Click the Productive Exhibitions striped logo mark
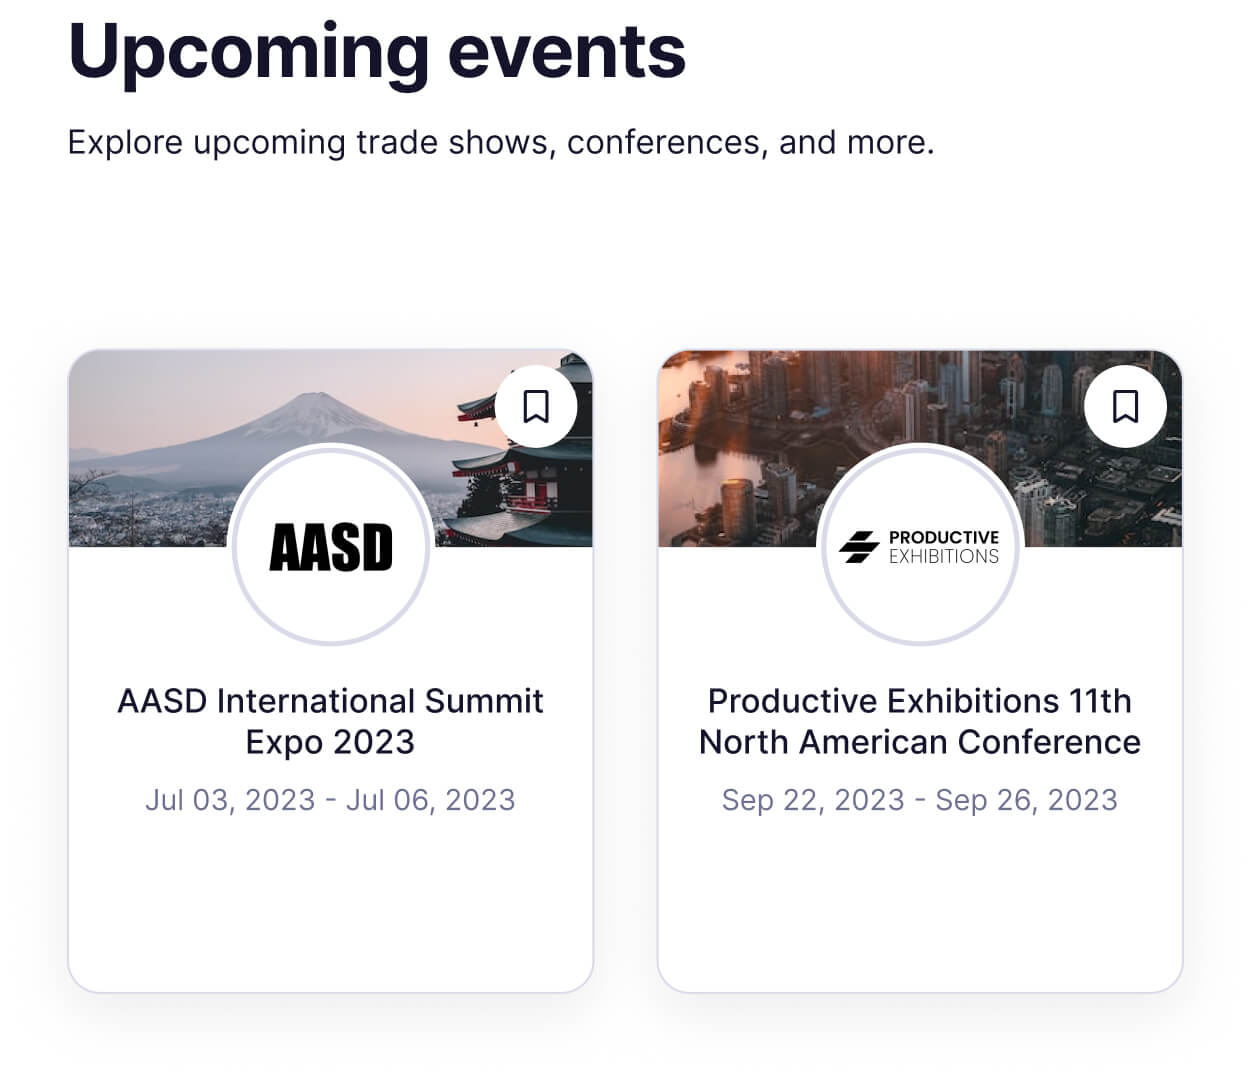 click(858, 547)
